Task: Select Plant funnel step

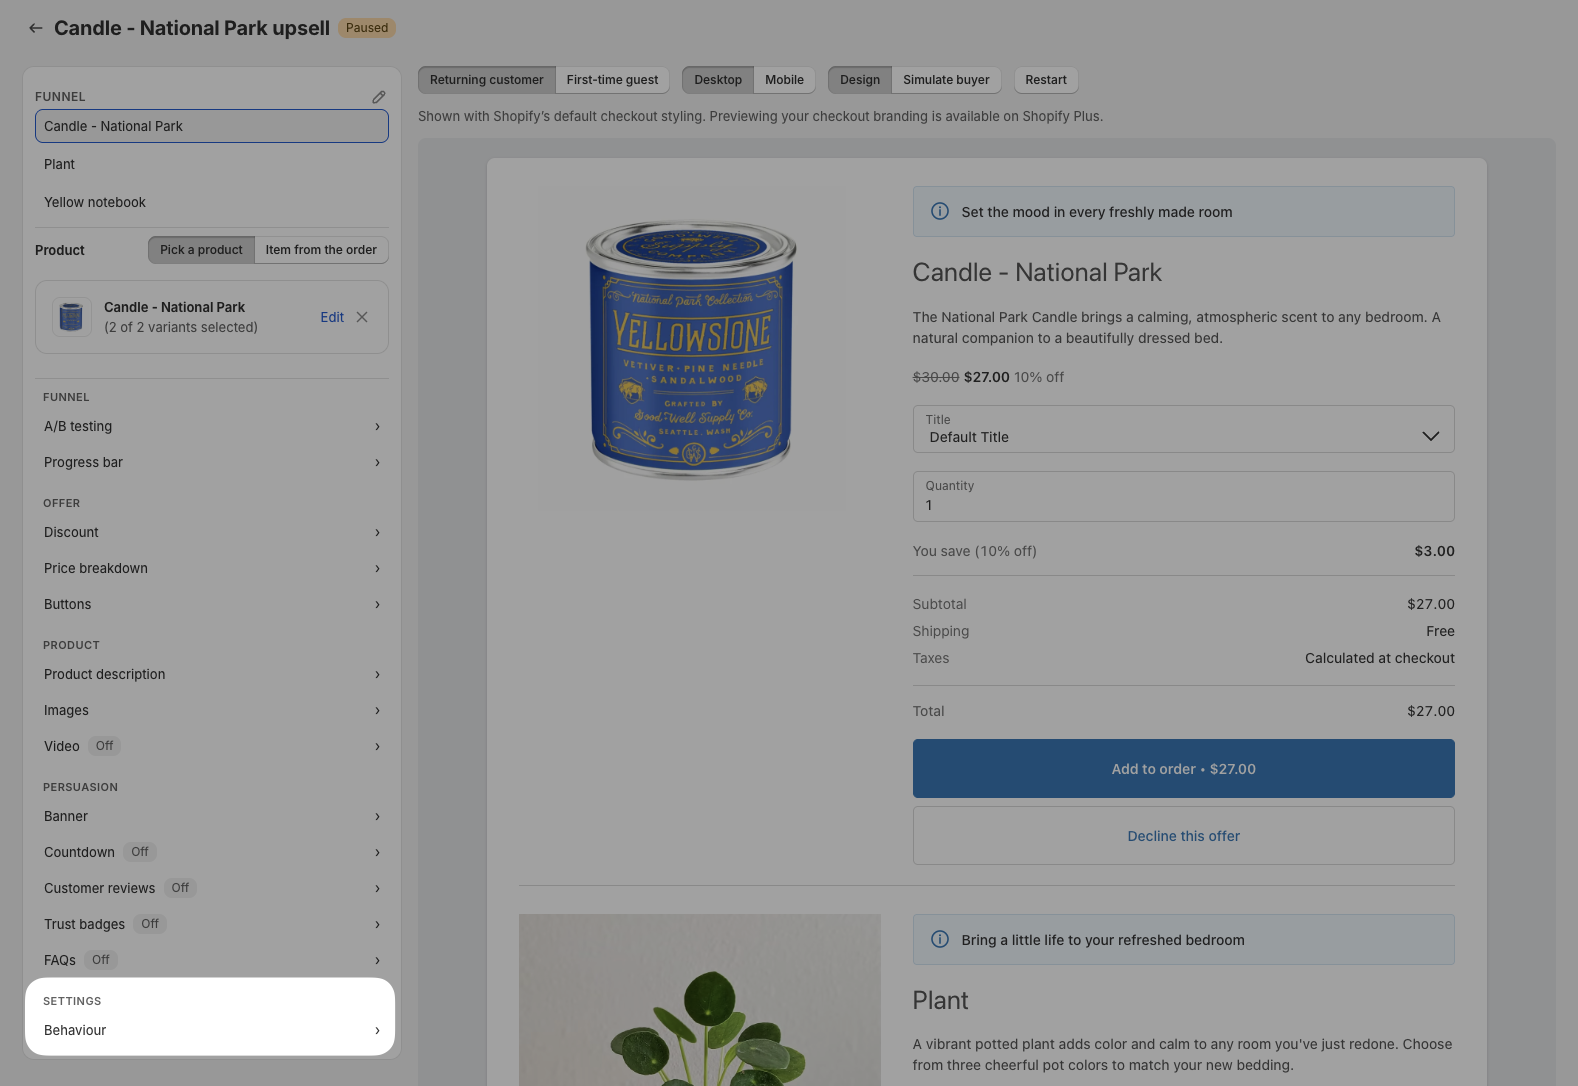Action: pyautogui.click(x=212, y=164)
